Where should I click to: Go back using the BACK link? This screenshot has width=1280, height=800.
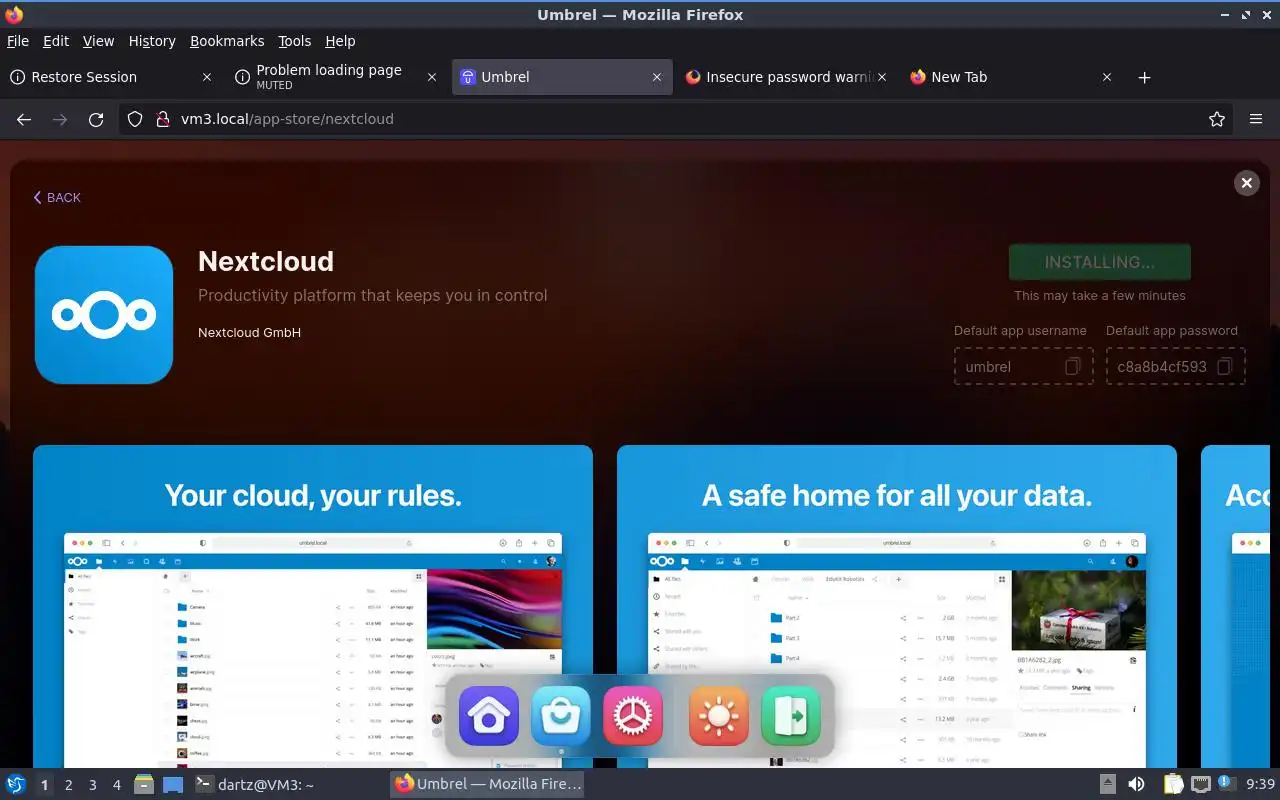[57, 198]
